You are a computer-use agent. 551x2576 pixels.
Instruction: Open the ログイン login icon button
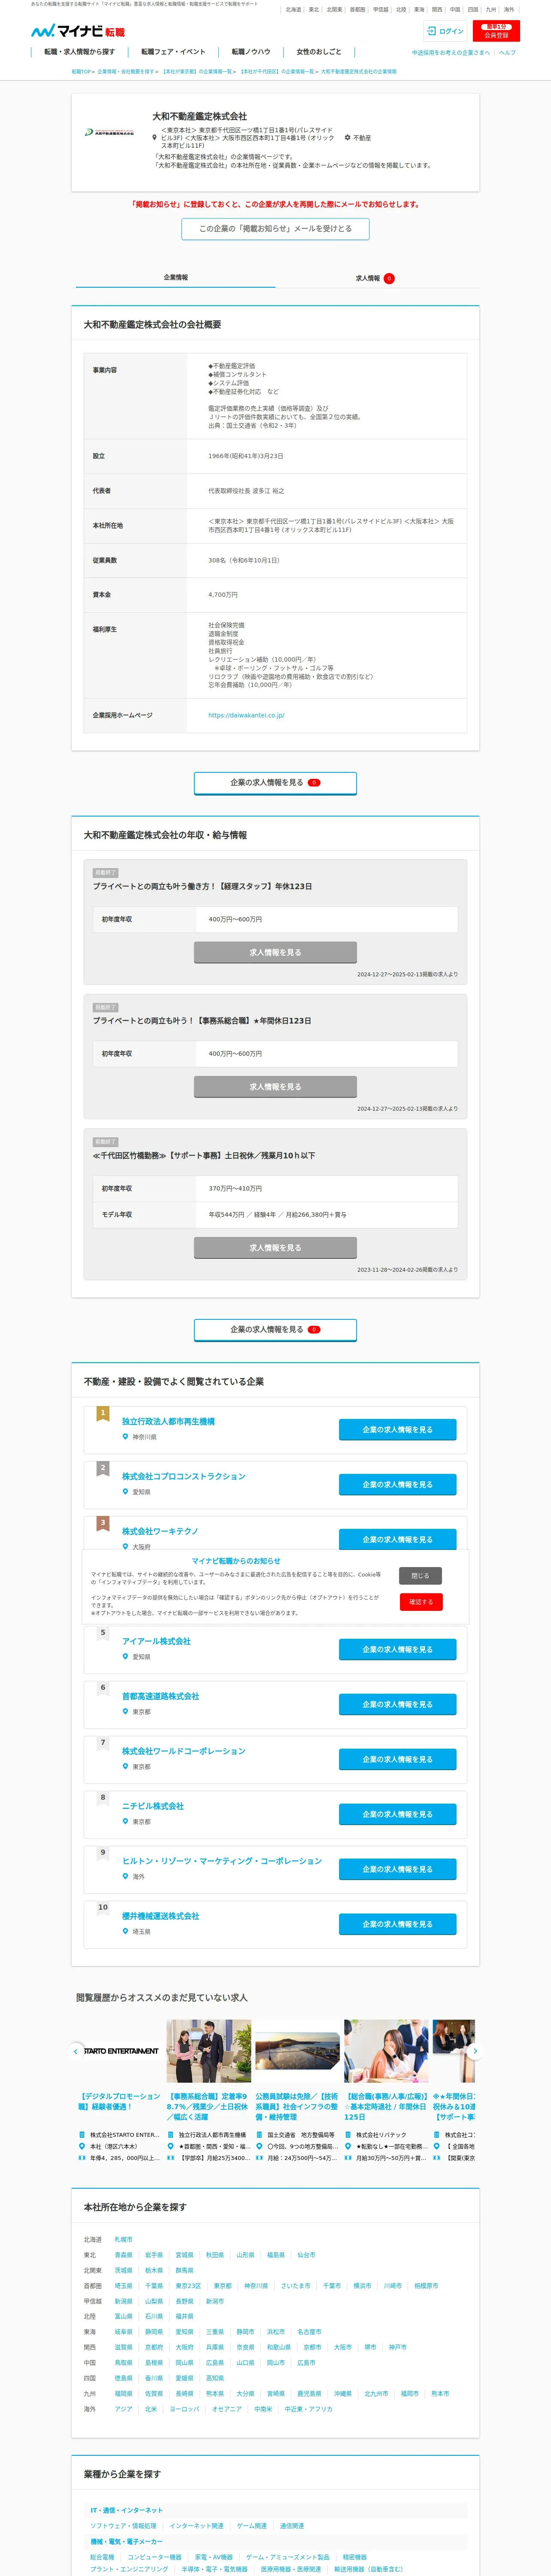point(446,31)
